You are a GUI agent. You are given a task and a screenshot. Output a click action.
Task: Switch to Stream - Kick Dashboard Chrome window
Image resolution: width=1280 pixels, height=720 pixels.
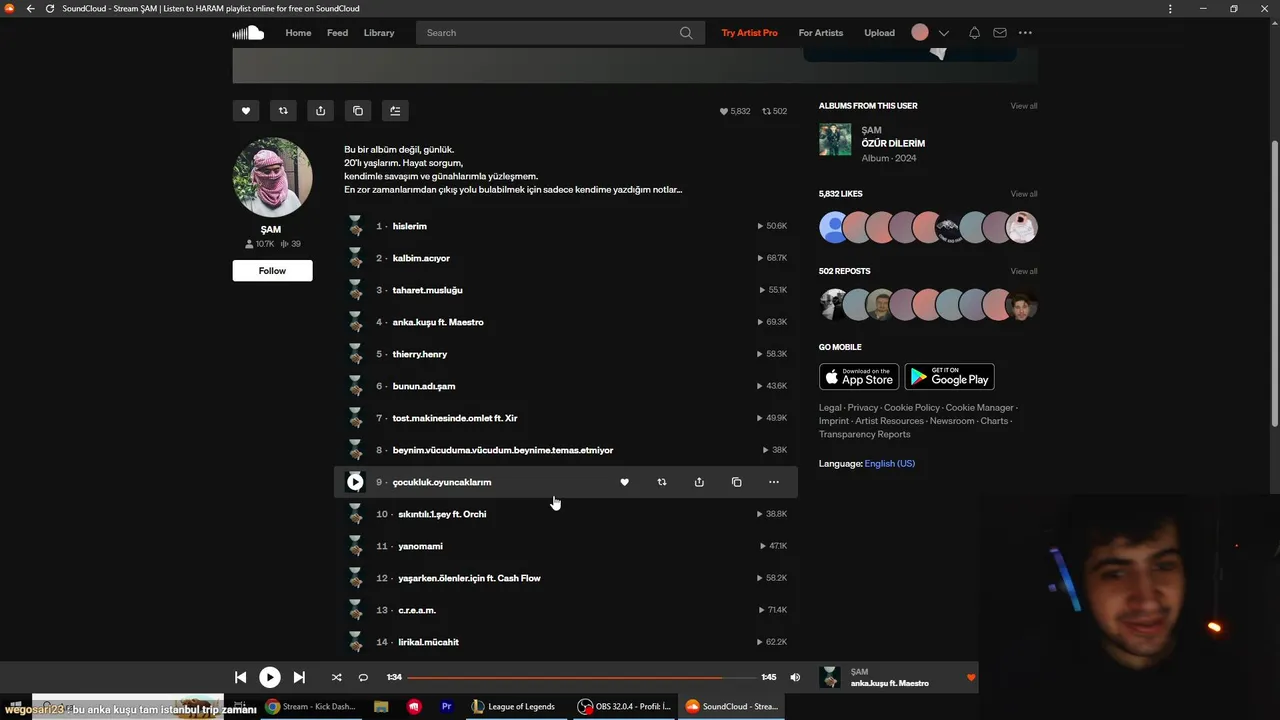(x=311, y=706)
